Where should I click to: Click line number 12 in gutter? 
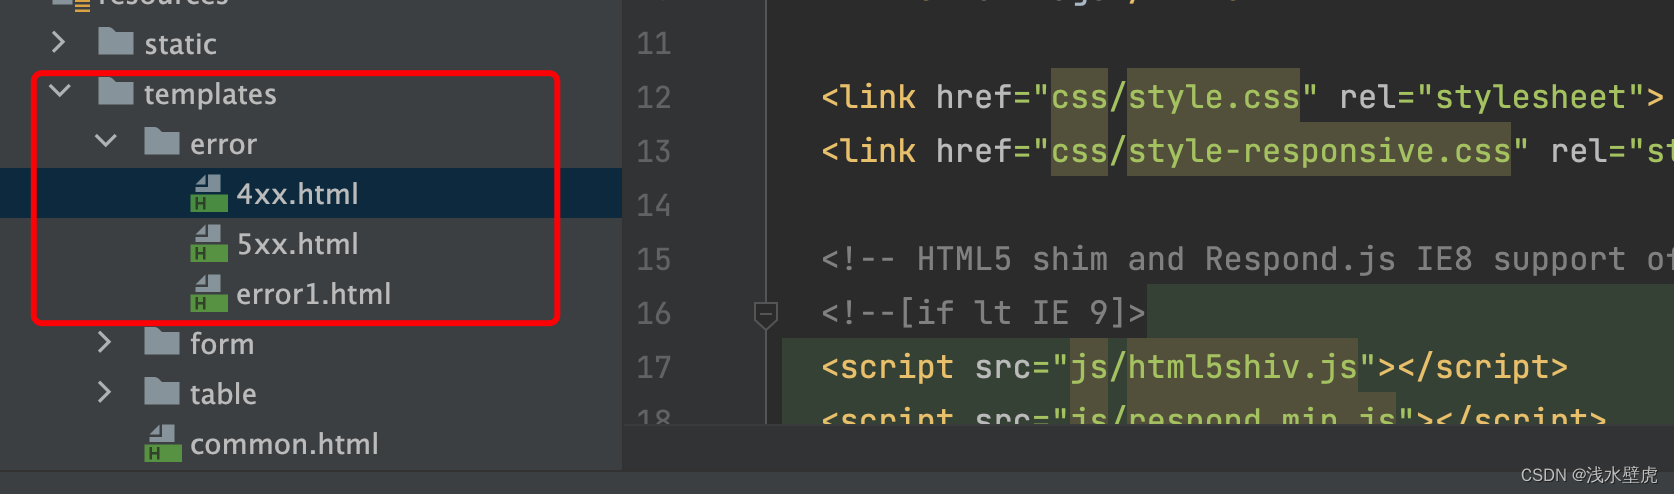pyautogui.click(x=654, y=97)
